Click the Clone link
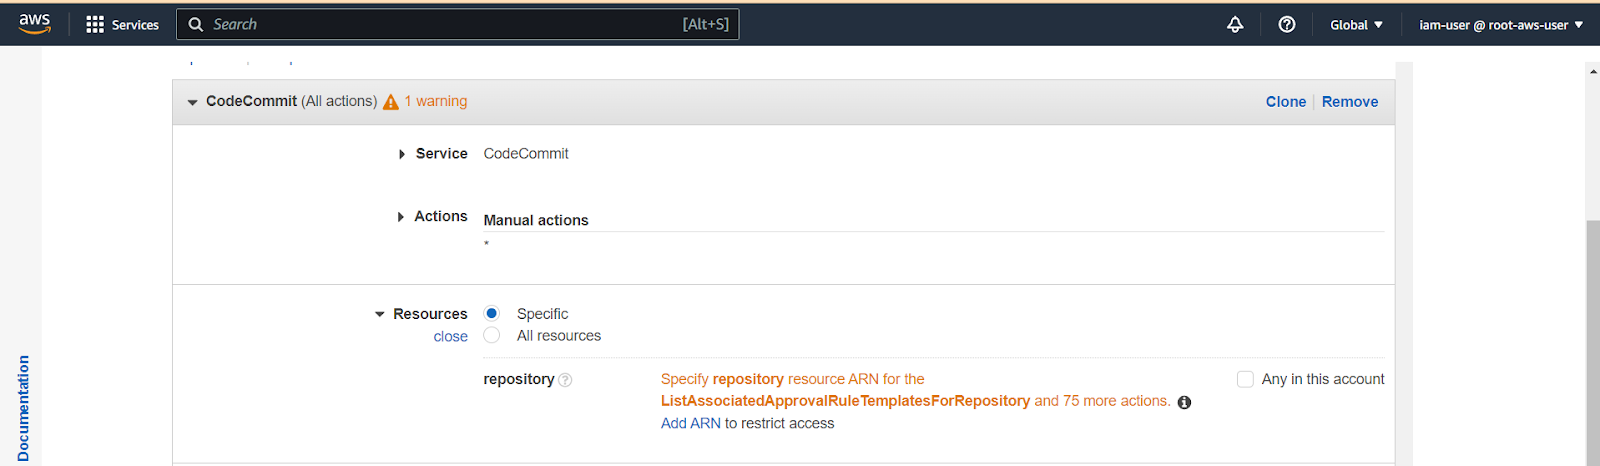Screen dimensions: 1600x466 (1286, 102)
